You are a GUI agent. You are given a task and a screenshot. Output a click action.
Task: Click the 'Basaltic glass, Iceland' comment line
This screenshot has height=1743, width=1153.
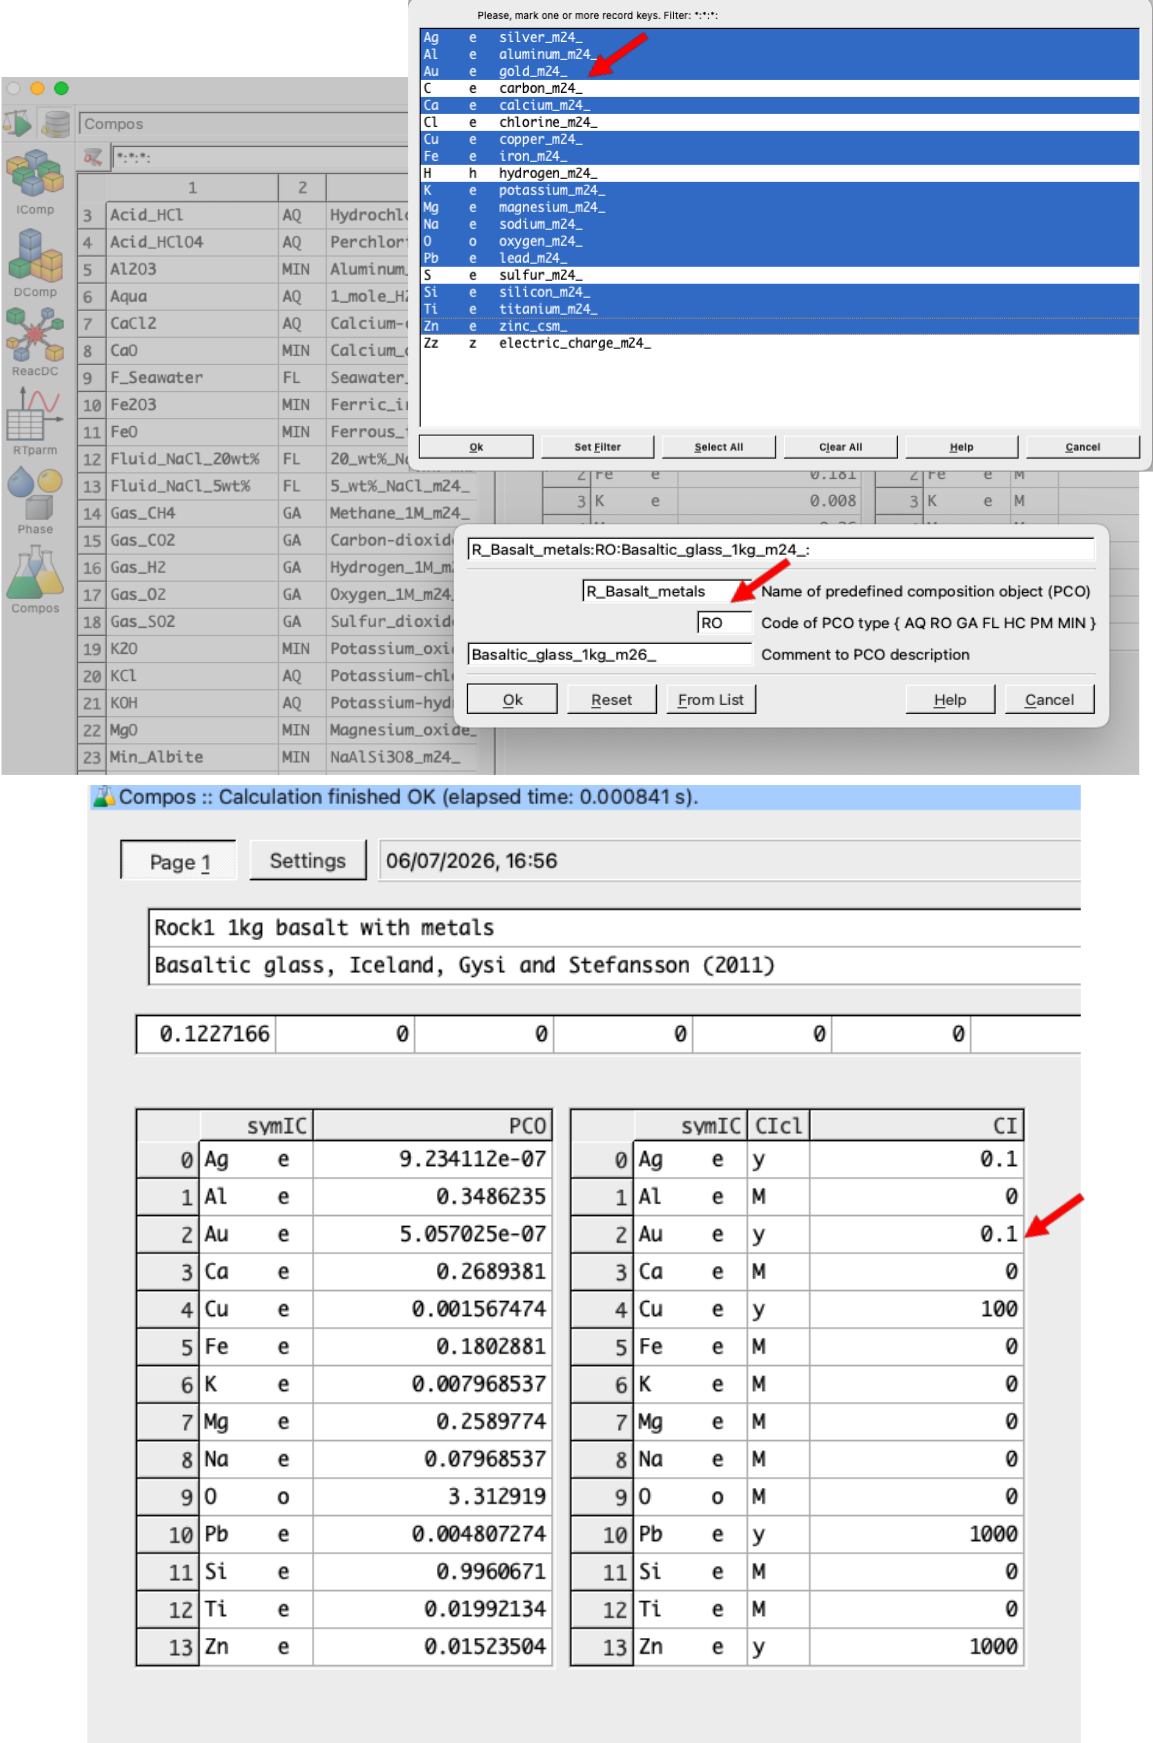(x=615, y=965)
